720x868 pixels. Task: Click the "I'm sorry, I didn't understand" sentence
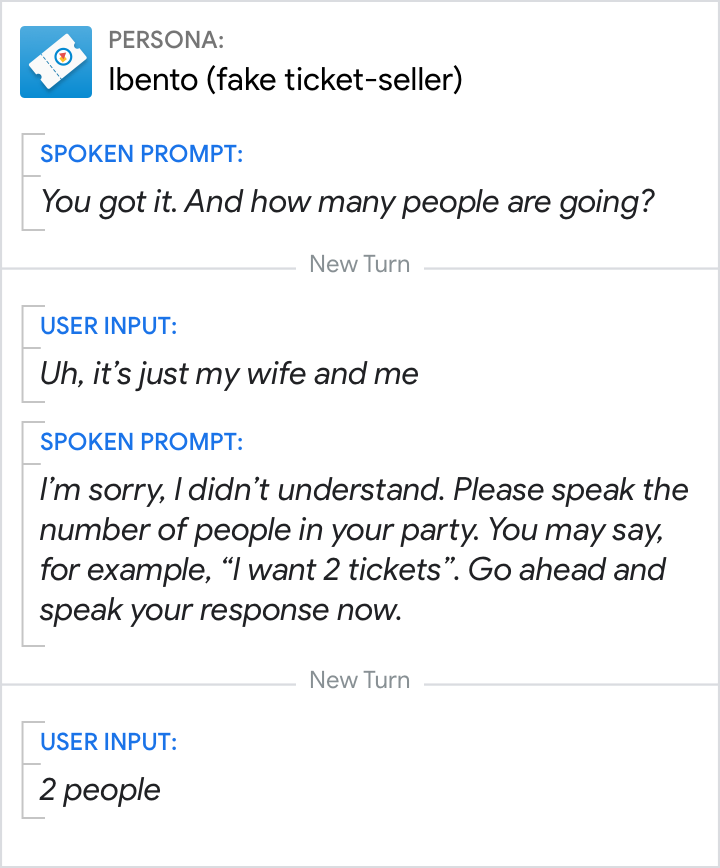pos(245,490)
